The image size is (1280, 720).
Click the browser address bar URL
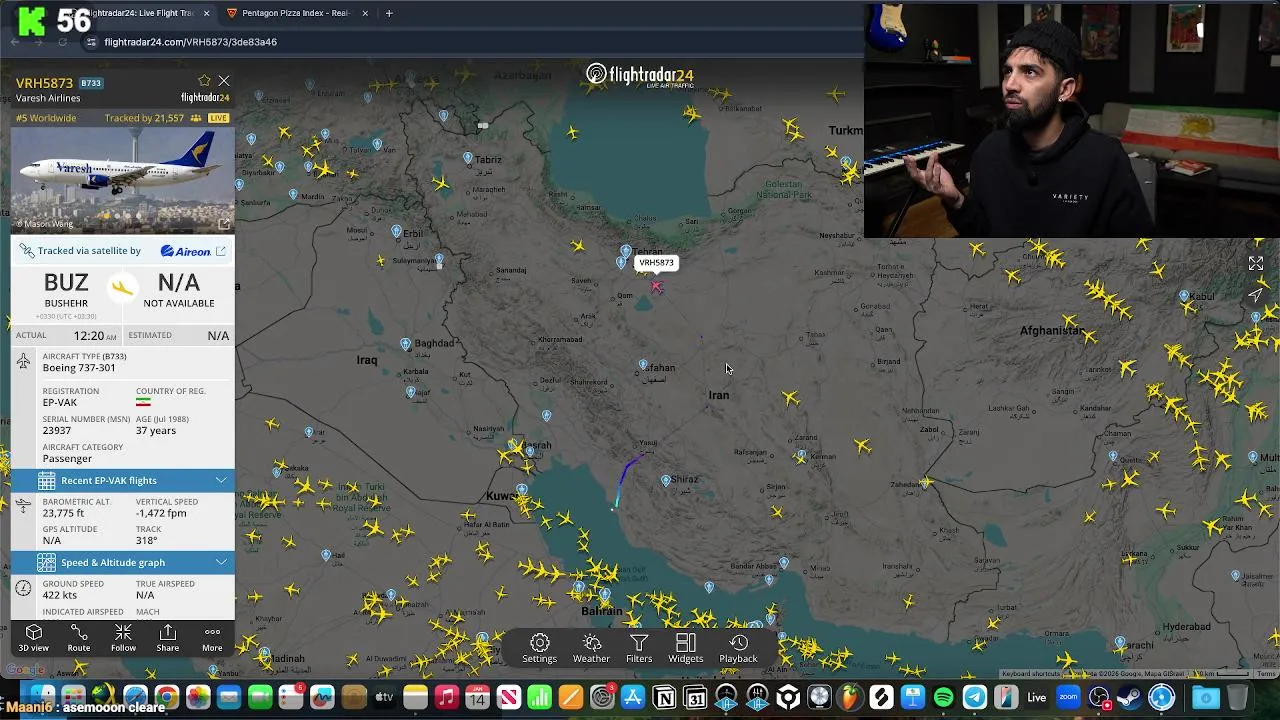point(190,42)
